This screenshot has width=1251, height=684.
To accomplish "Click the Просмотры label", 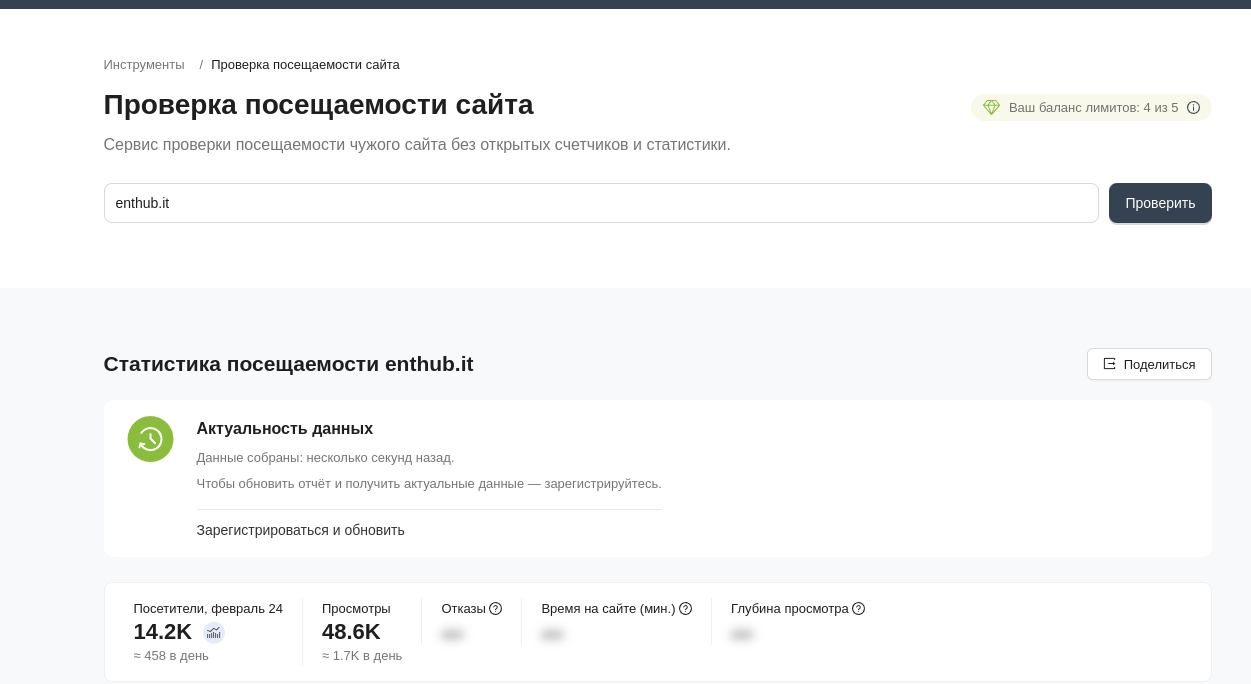I will [x=356, y=608].
